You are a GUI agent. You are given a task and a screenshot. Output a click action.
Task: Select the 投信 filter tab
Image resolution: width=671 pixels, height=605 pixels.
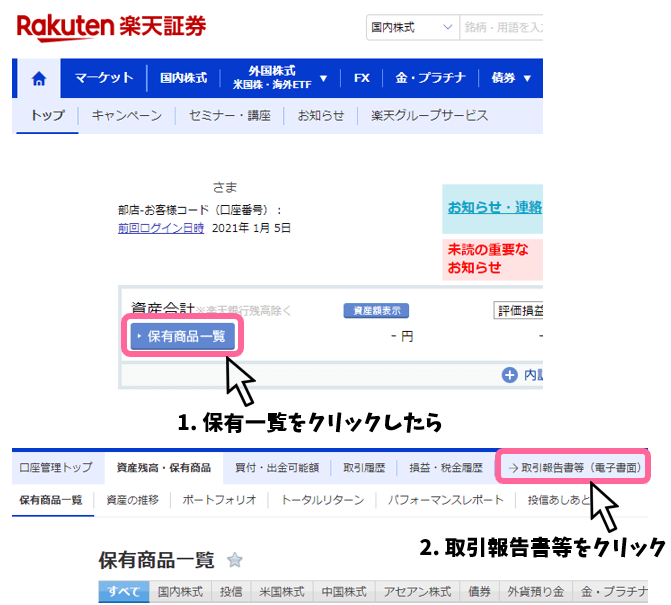231,591
